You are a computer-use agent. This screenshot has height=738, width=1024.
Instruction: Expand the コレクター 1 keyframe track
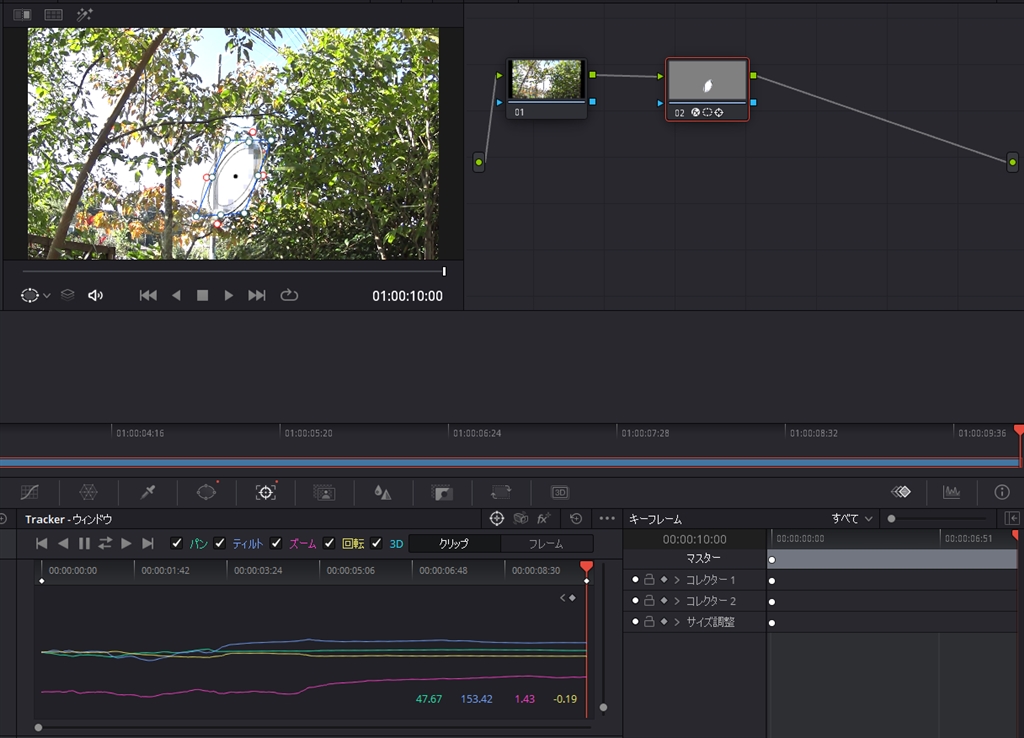pyautogui.click(x=677, y=580)
